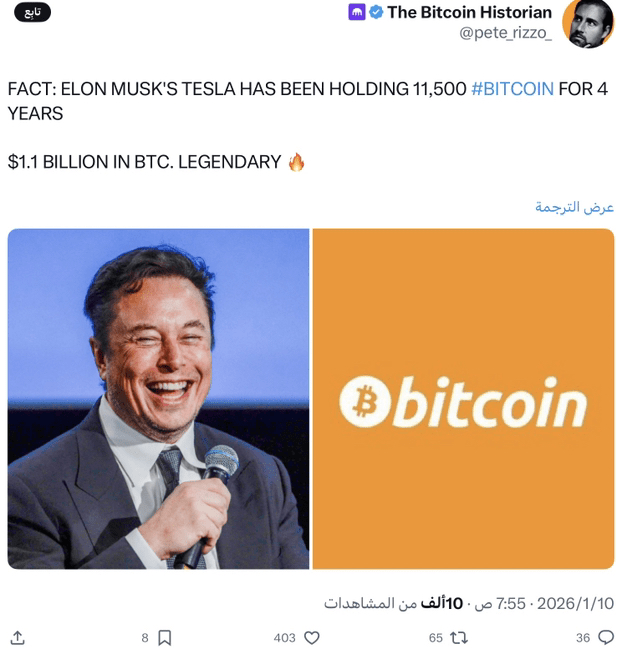622x654 pixels.
Task: Open @pete_rizzo_ handle
Action: pos(505,33)
